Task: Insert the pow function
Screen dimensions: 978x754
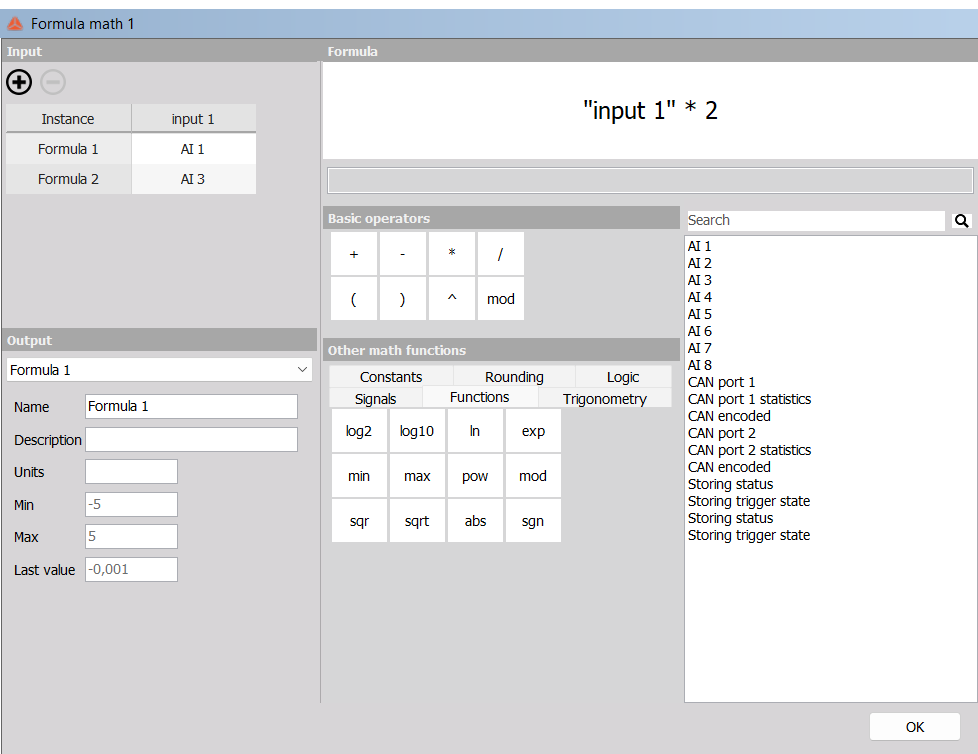Action: tap(475, 476)
